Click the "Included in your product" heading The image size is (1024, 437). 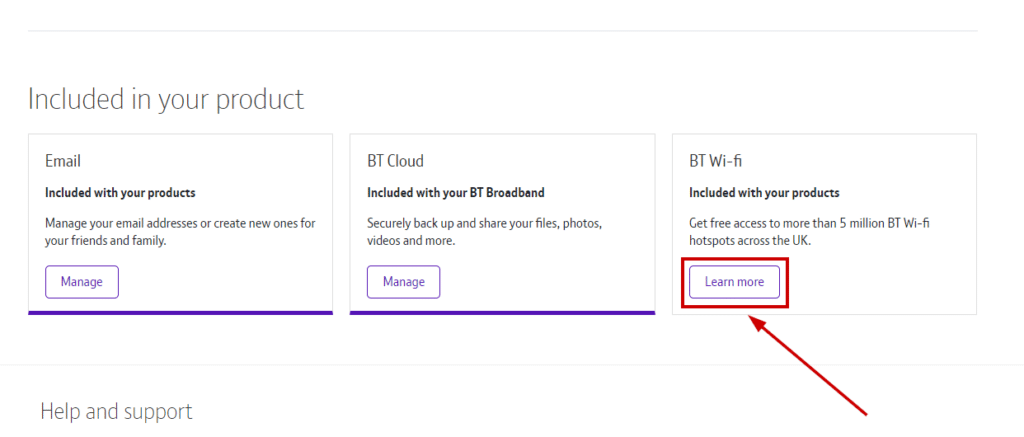(x=166, y=99)
